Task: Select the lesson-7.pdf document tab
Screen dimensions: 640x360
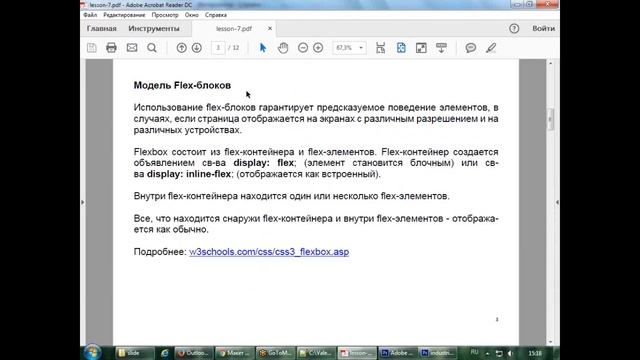Action: [234, 29]
